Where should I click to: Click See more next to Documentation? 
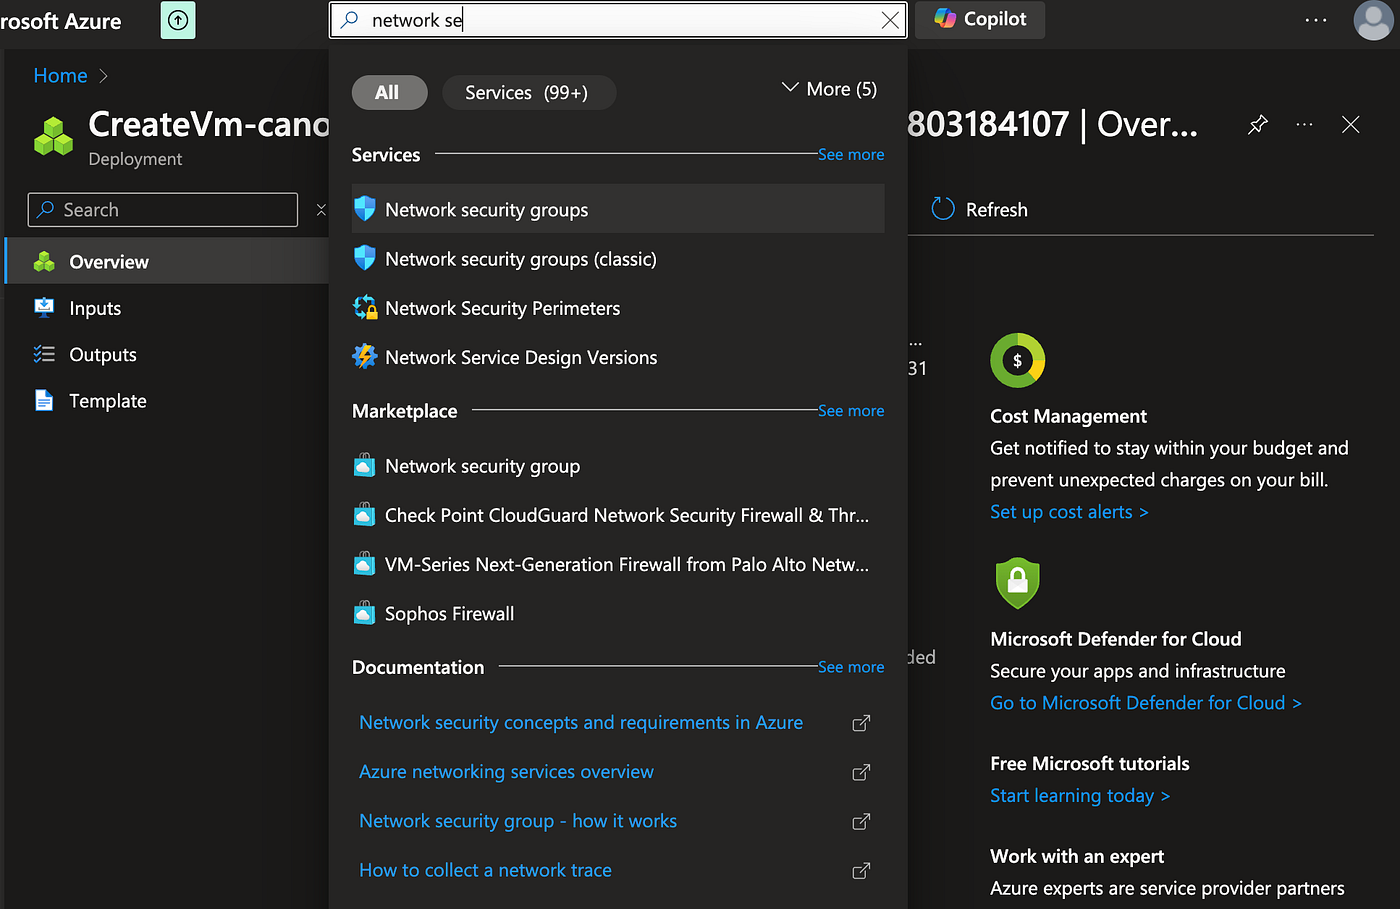tap(851, 667)
